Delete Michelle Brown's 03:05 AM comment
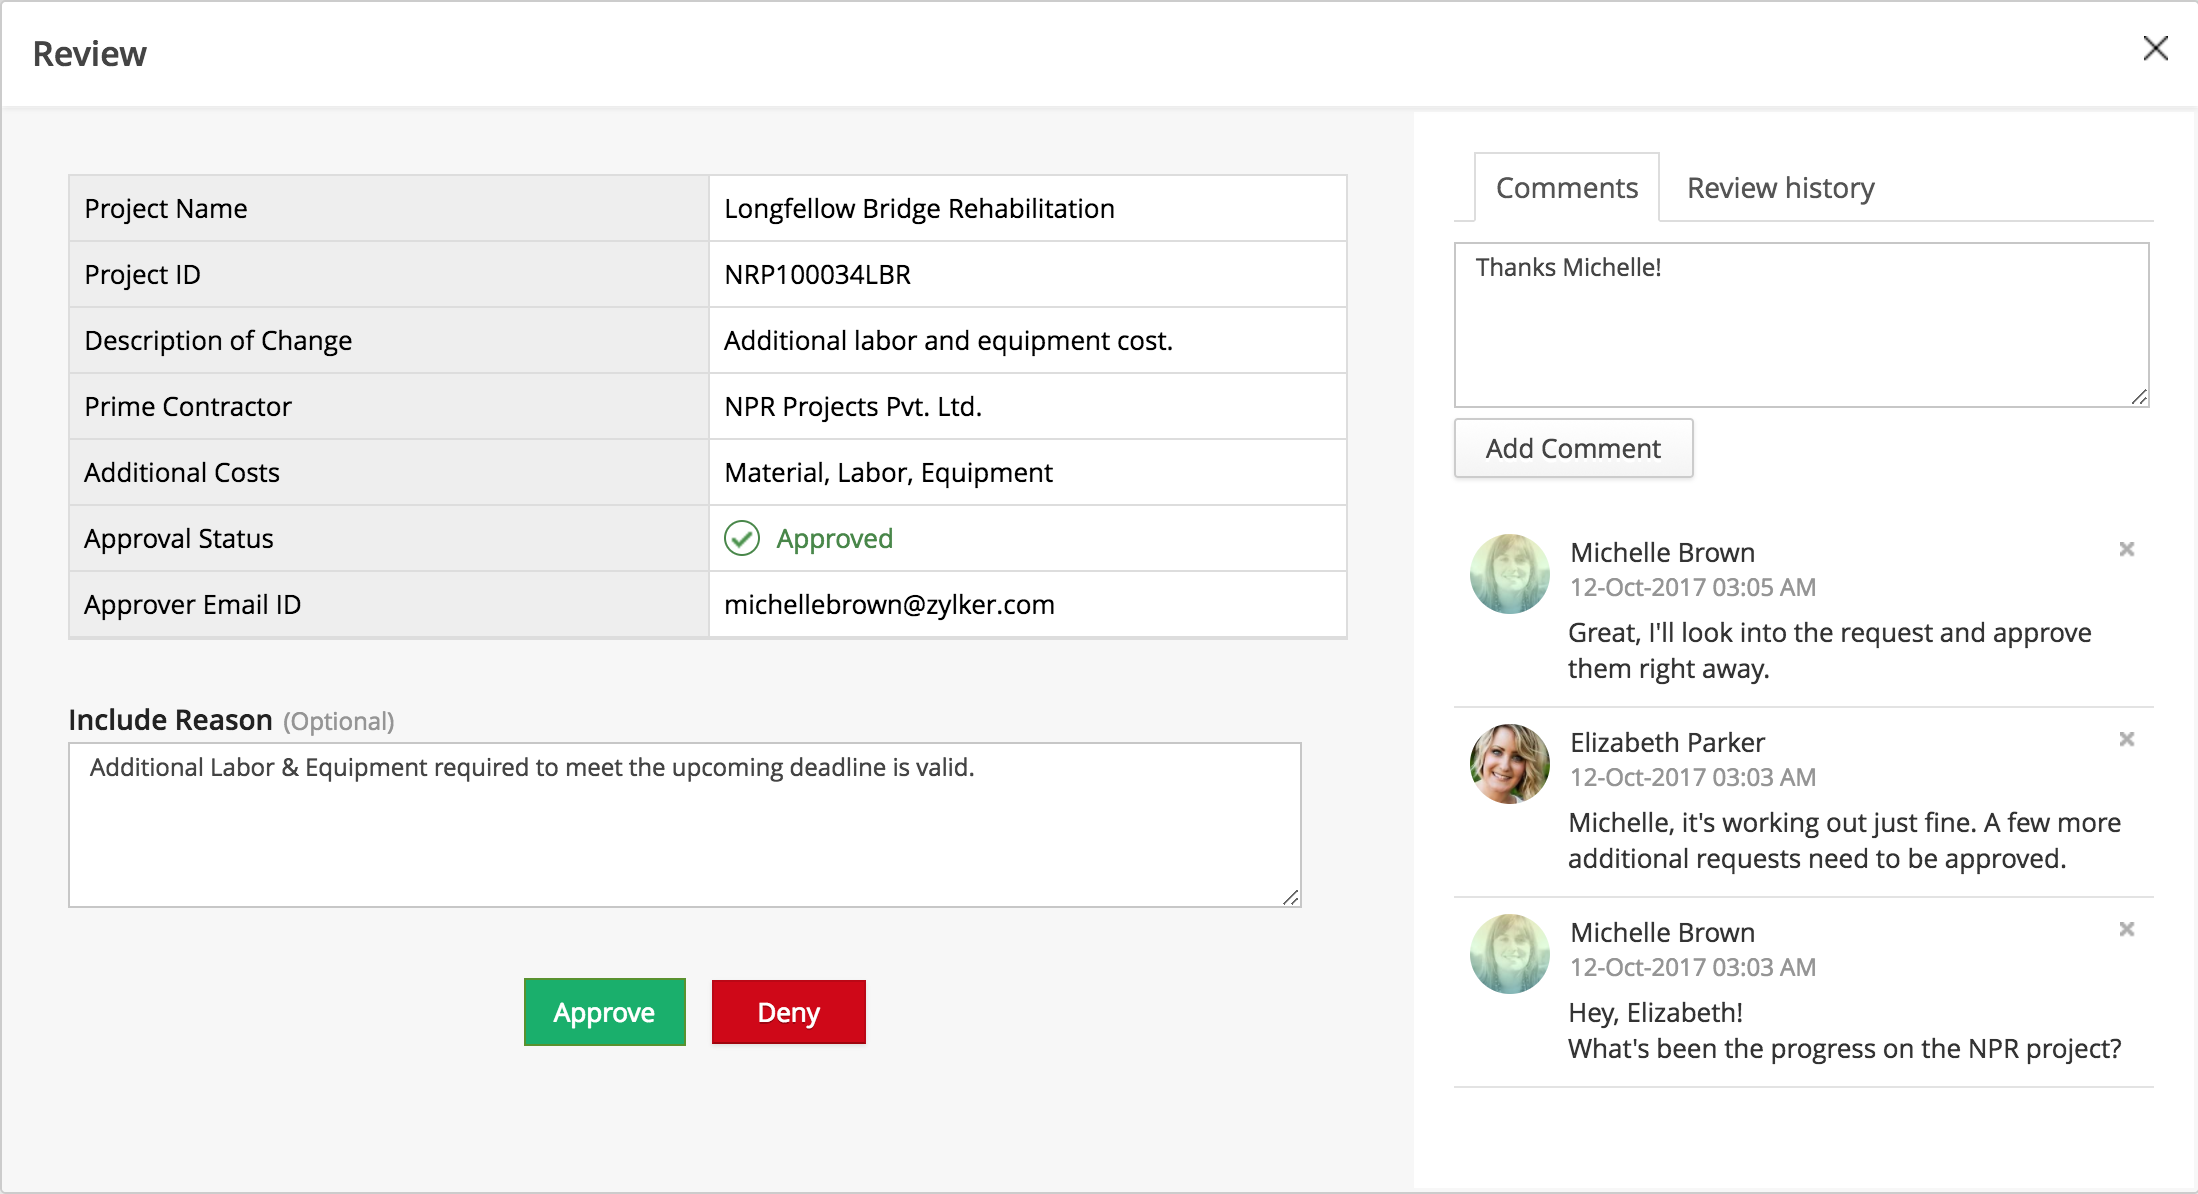Image resolution: width=2198 pixels, height=1194 pixels. coord(2126,549)
